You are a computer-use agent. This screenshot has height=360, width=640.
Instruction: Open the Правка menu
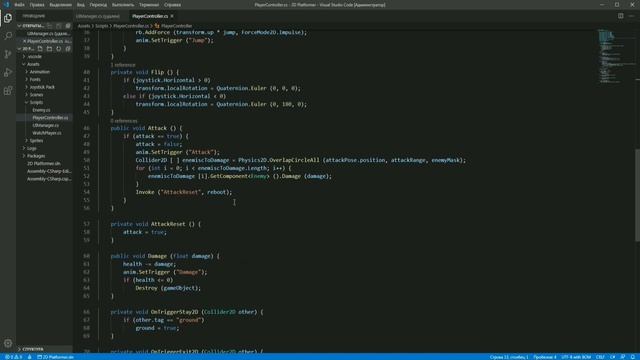(37, 5)
